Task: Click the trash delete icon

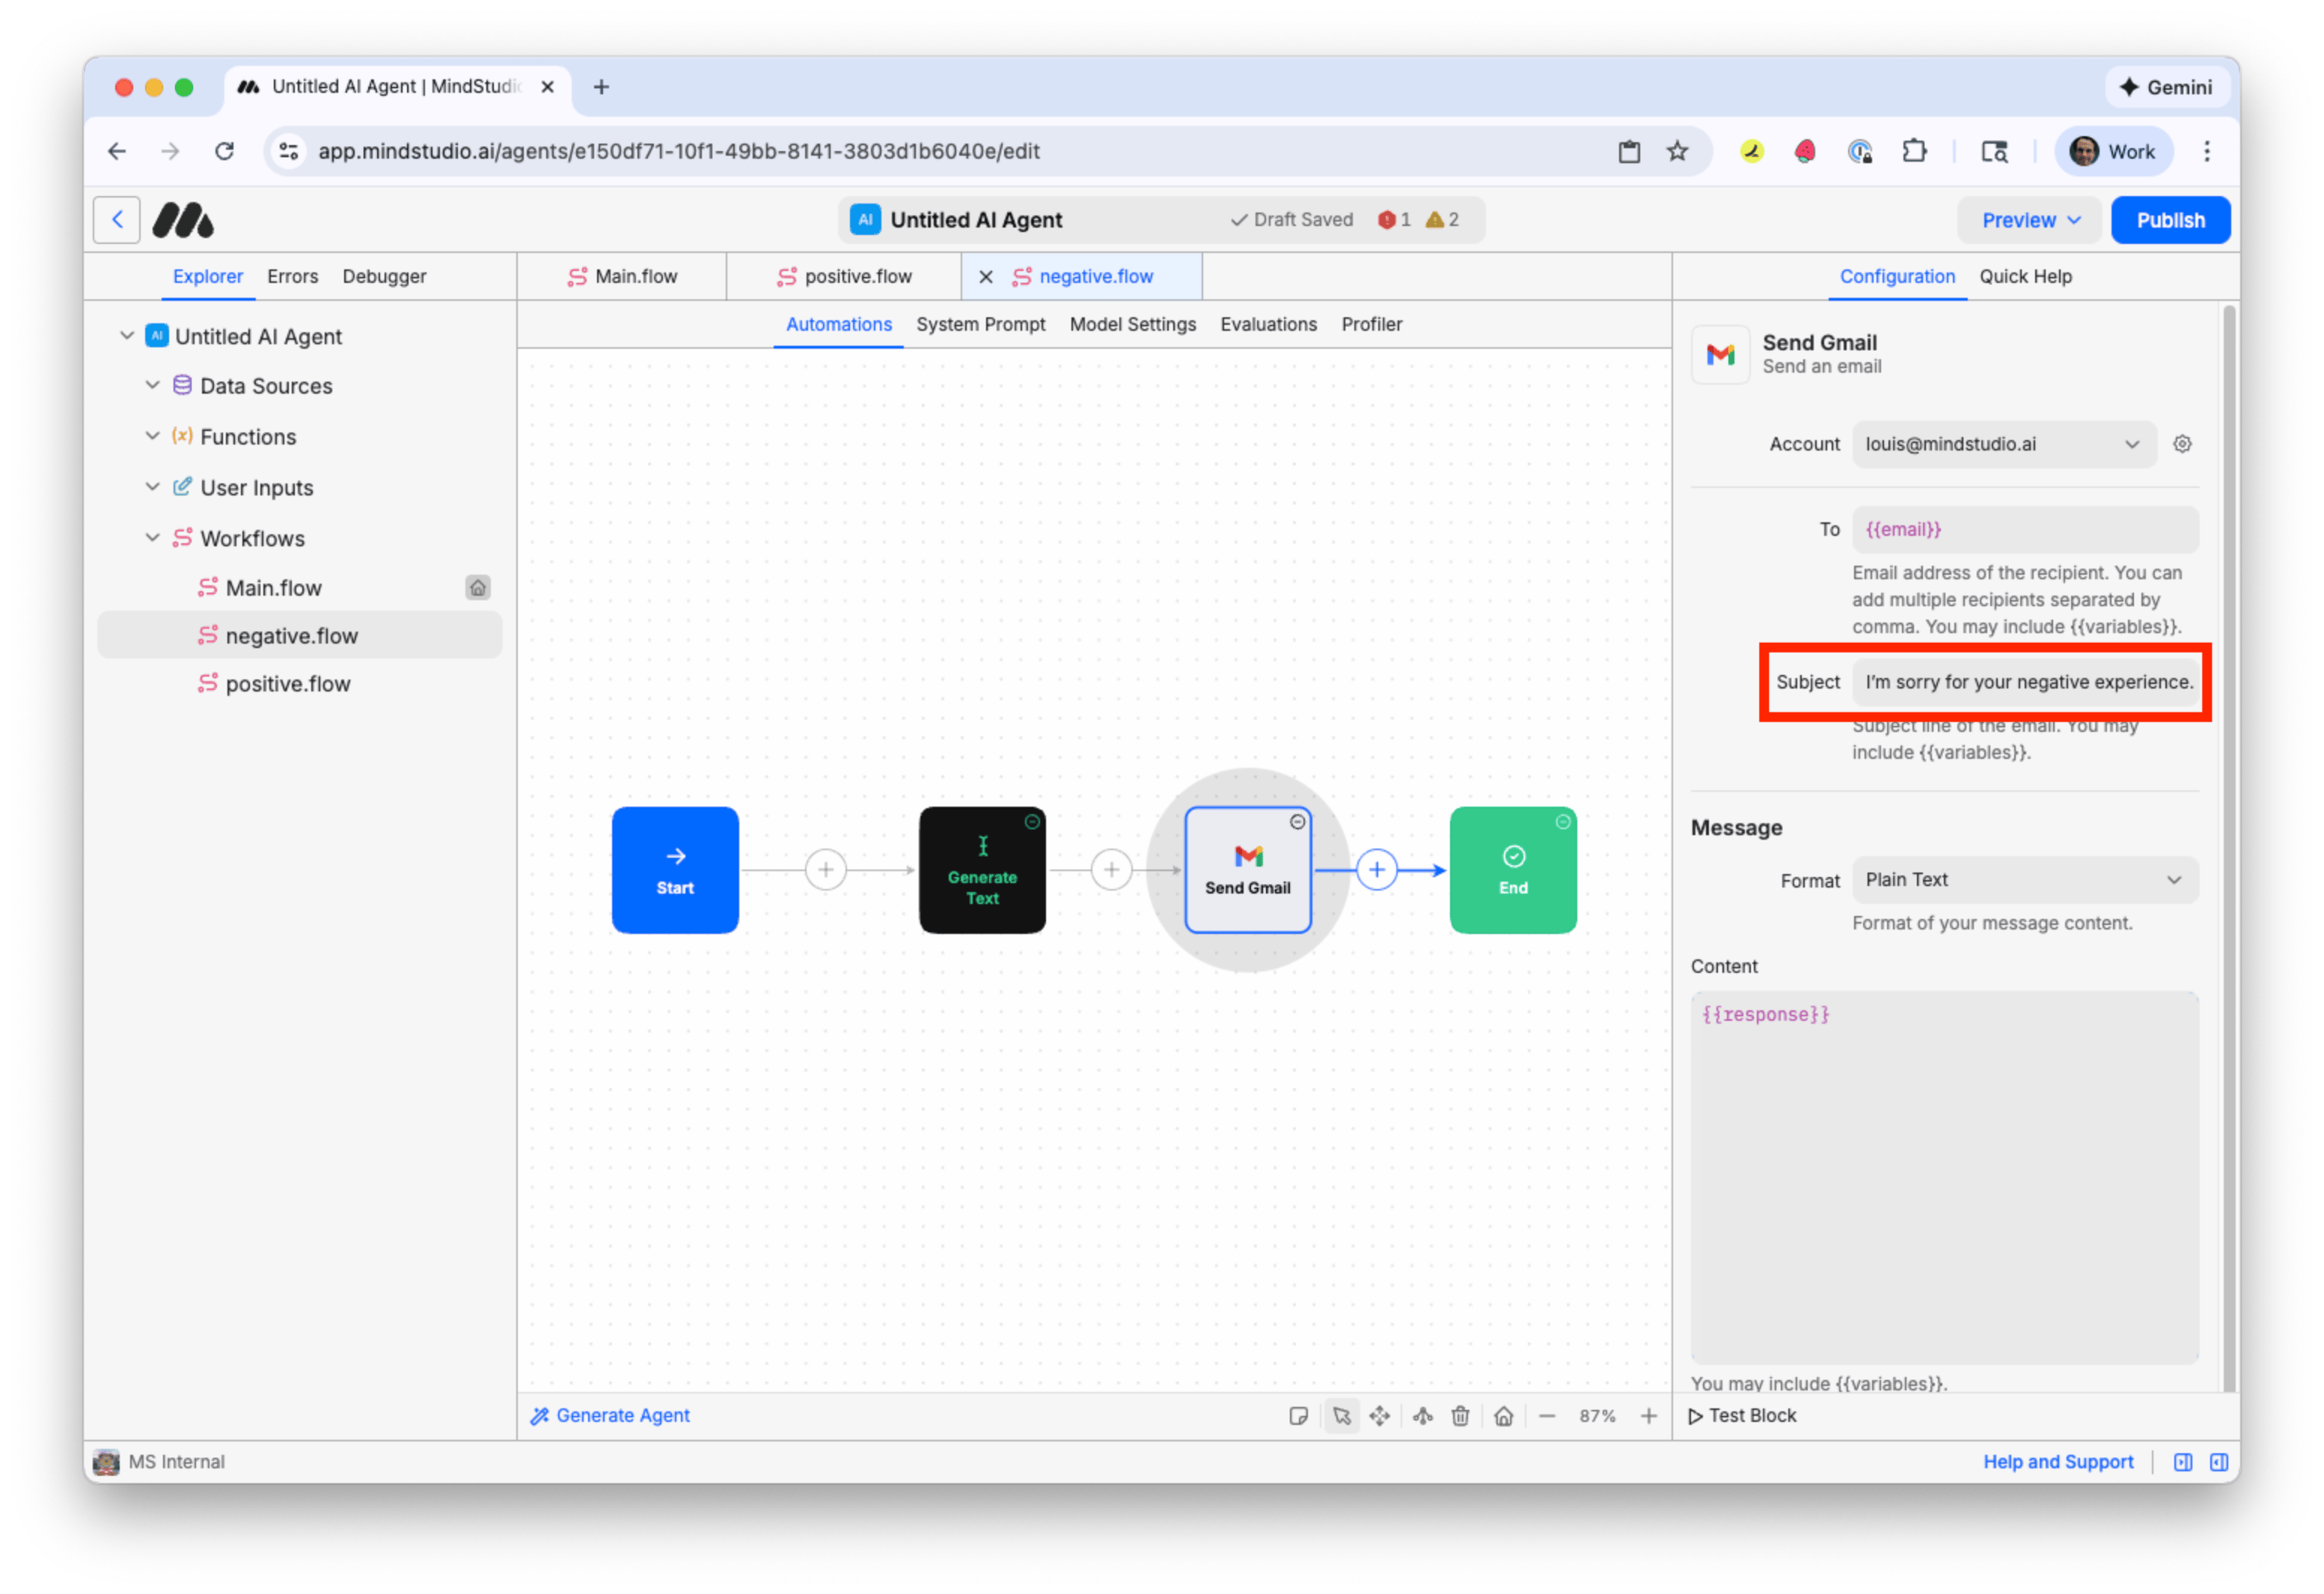Action: point(1461,1416)
